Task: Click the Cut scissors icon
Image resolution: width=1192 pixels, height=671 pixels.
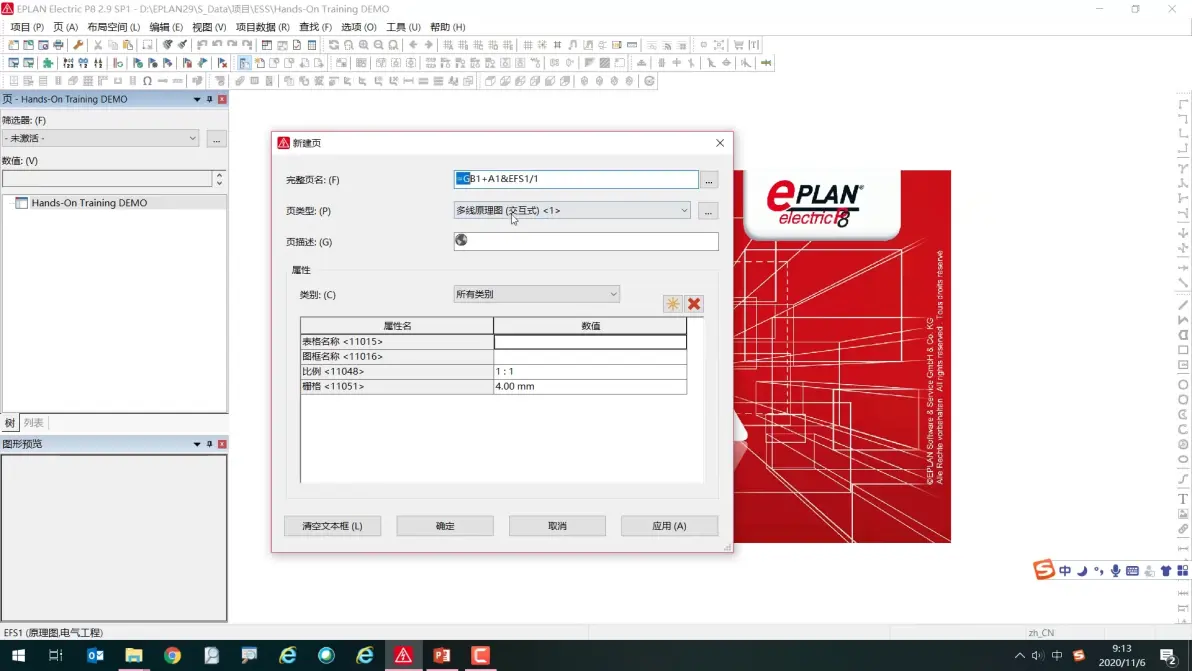Action: click(98, 45)
